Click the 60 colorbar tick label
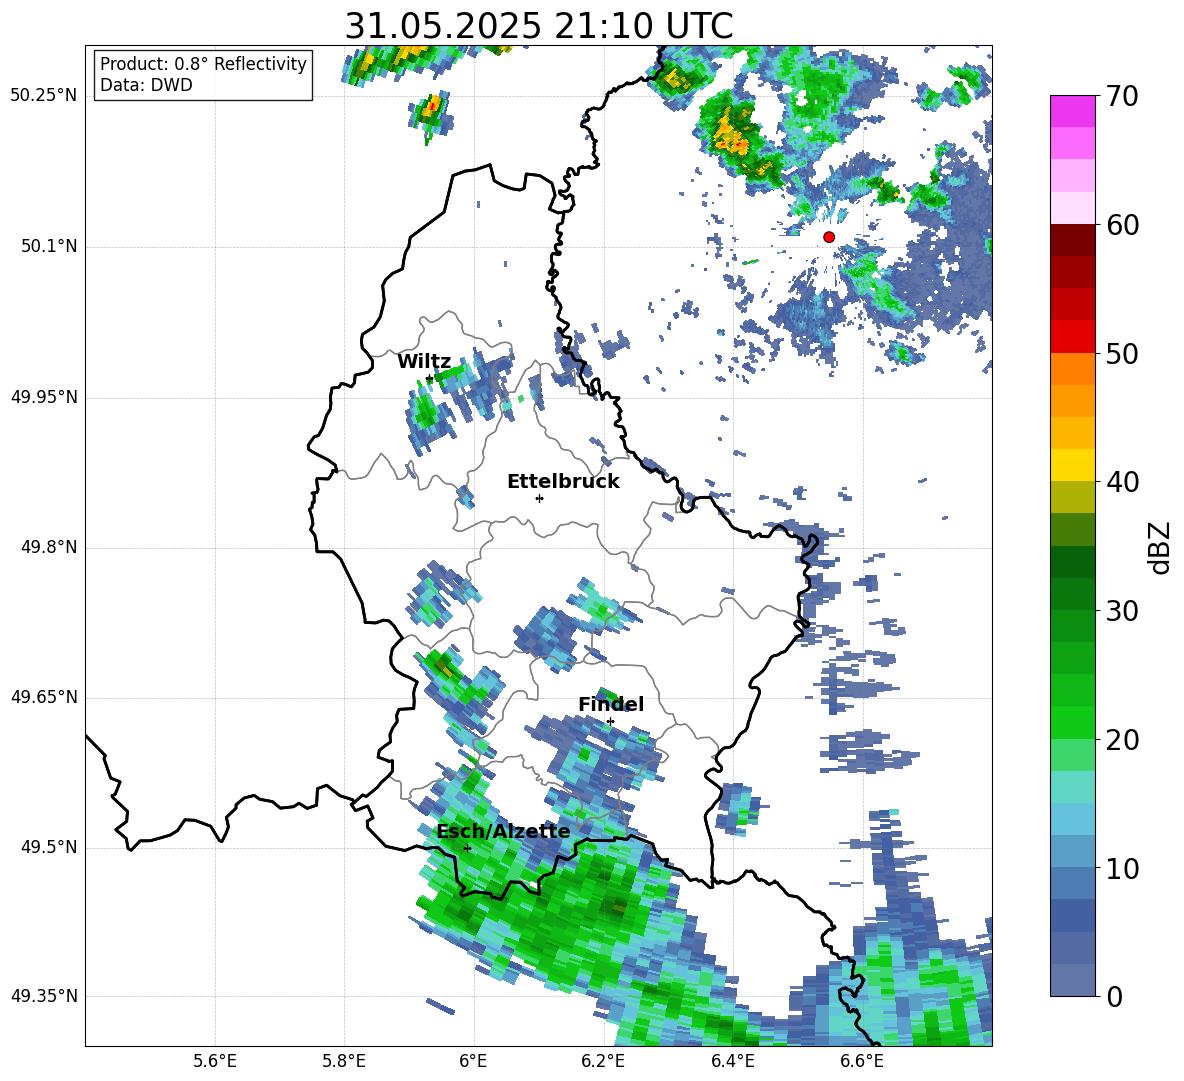1184x1081 pixels. [1122, 225]
